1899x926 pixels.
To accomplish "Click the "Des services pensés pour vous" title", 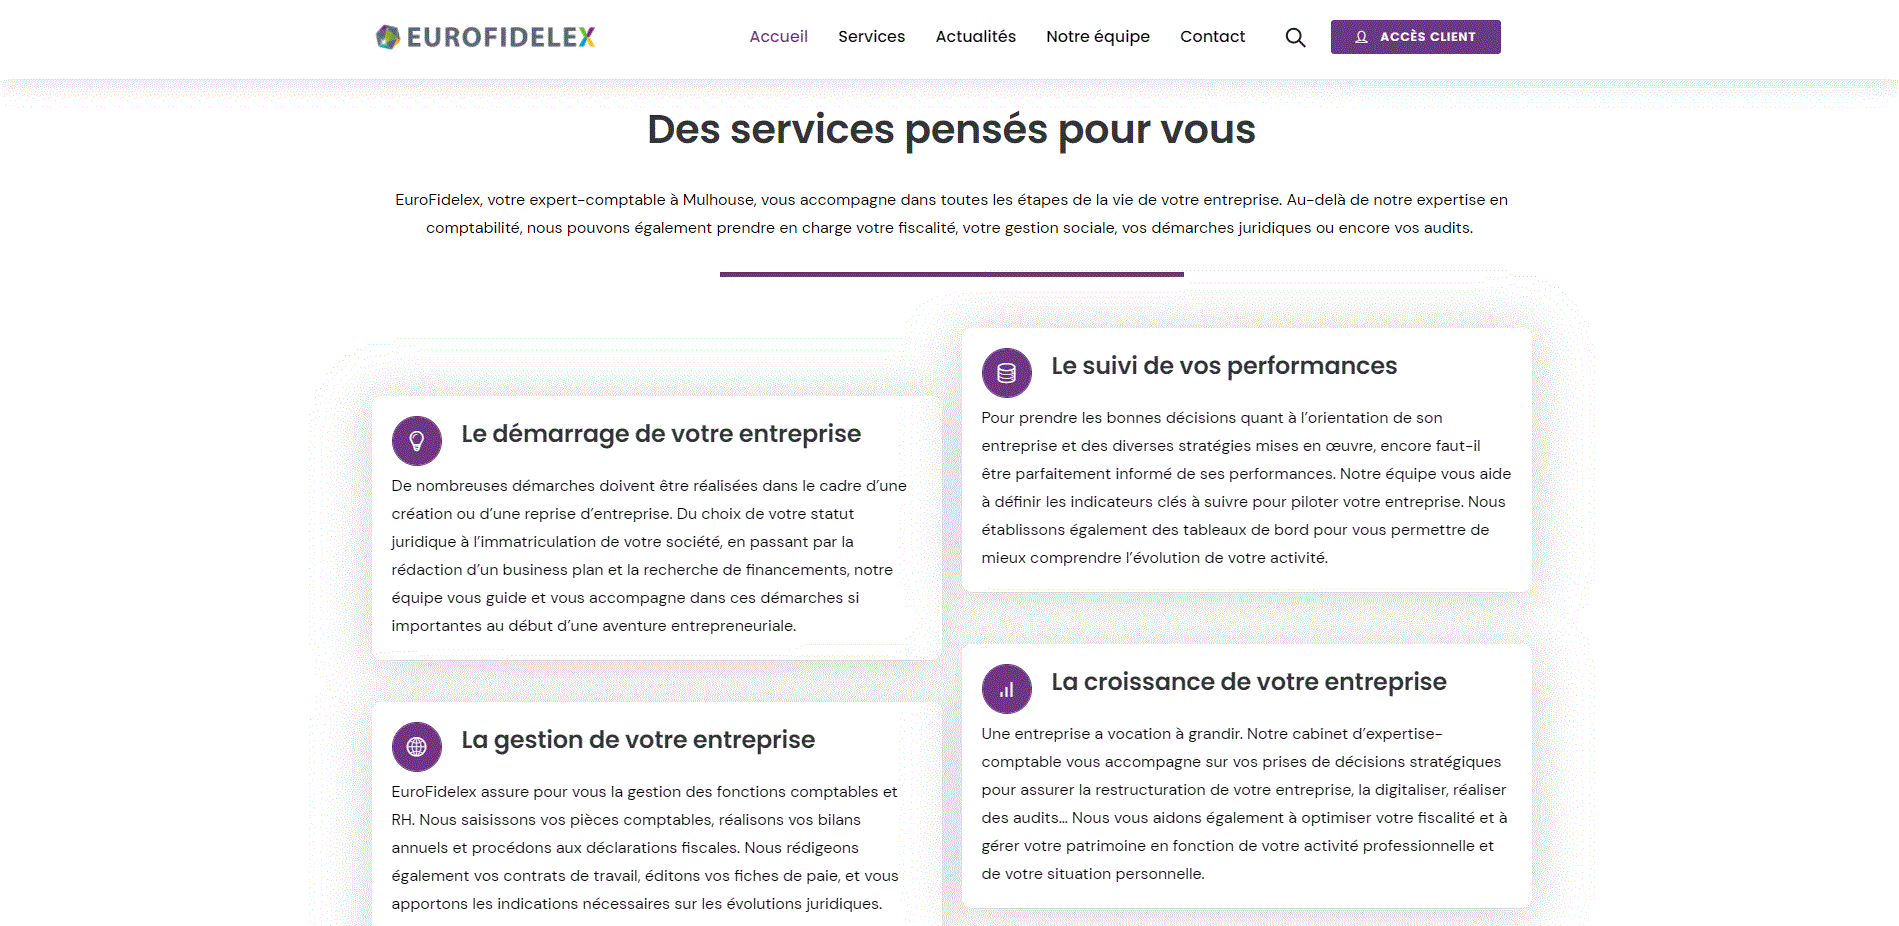I will tap(951, 130).
